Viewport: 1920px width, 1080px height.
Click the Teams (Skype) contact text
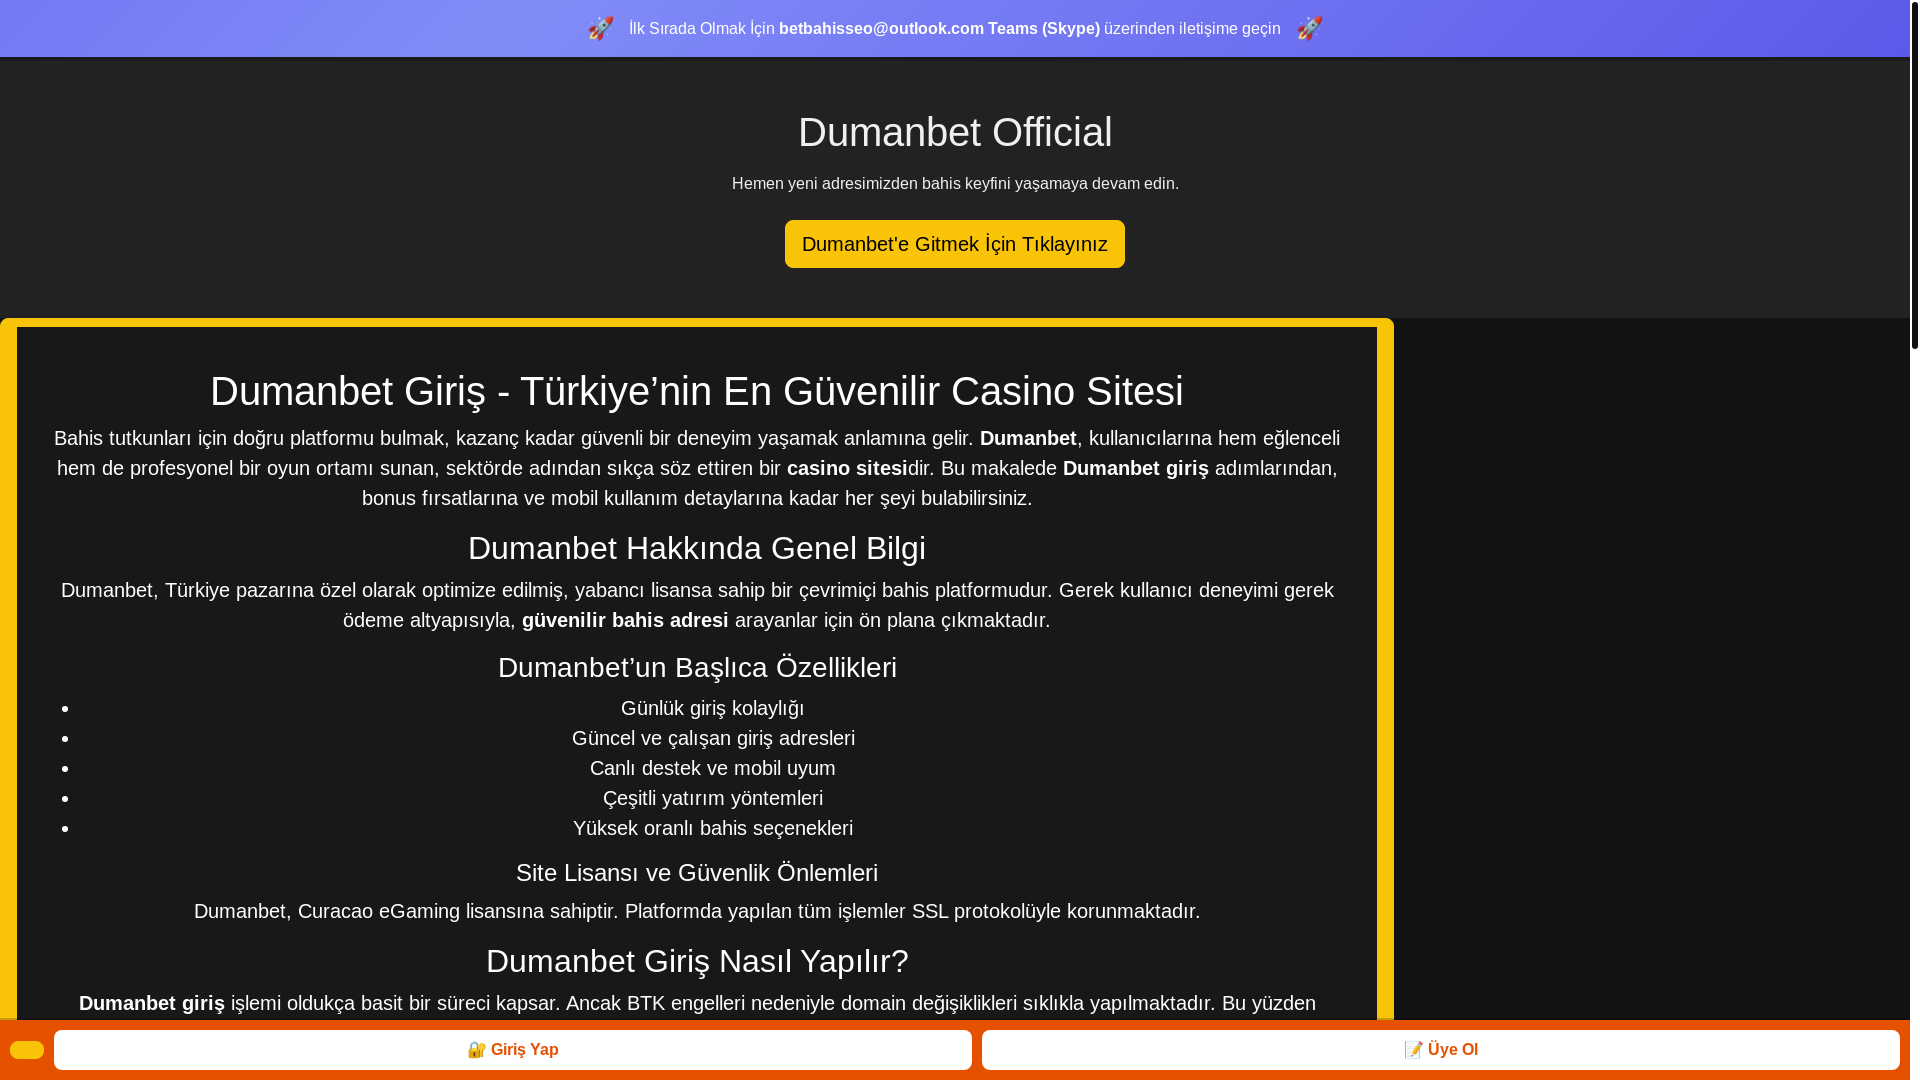[1044, 28]
